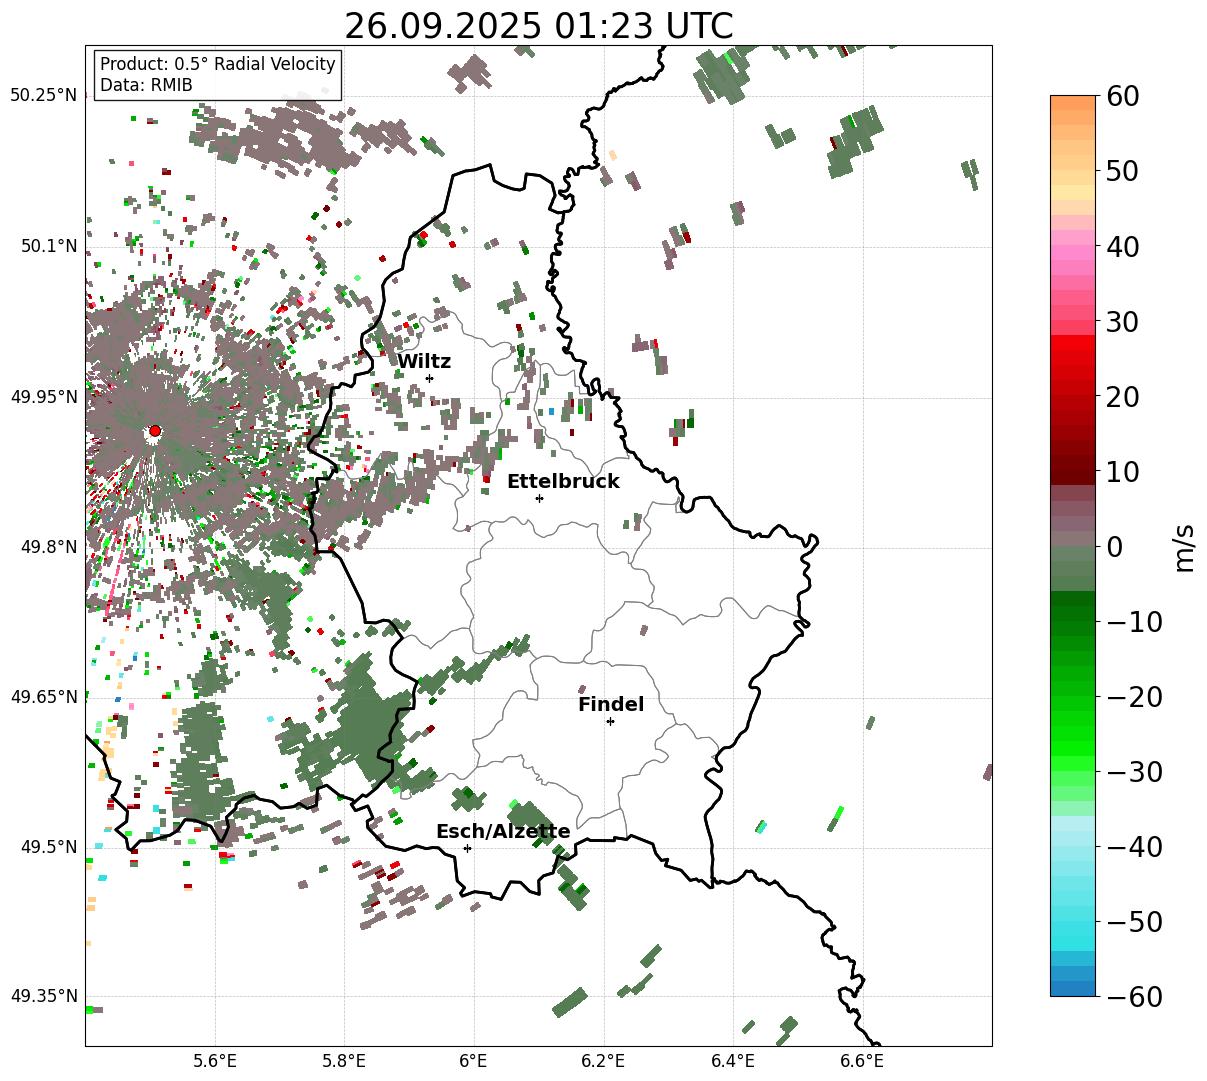Click the 6°E longitude tick label
Screen dimensions: 1207x1081
[x=473, y=1060]
